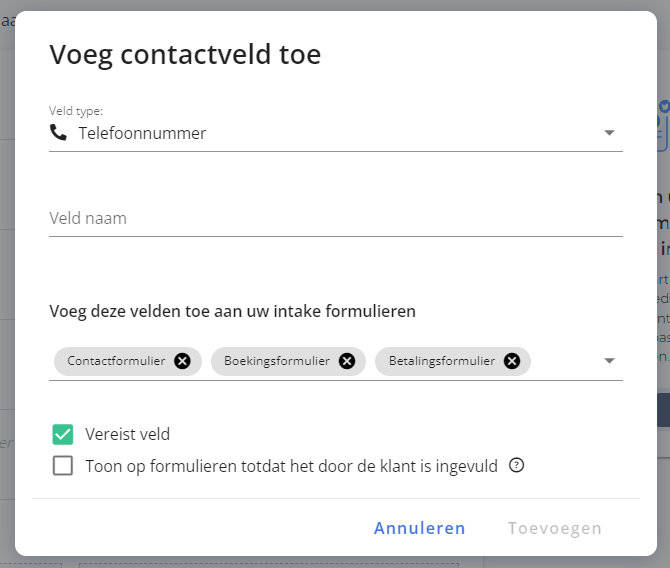Click Annuleren to cancel

420,528
